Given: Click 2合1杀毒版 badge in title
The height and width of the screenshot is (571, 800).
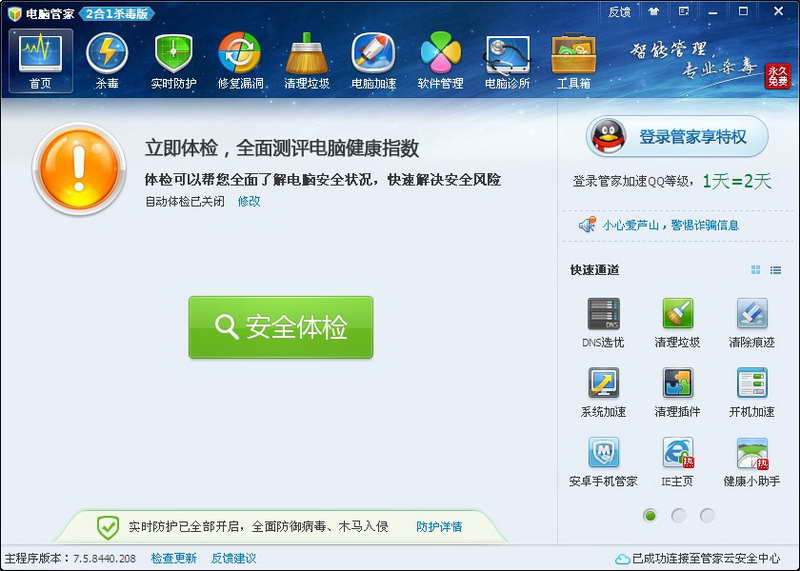Looking at the screenshot, I should tap(117, 14).
